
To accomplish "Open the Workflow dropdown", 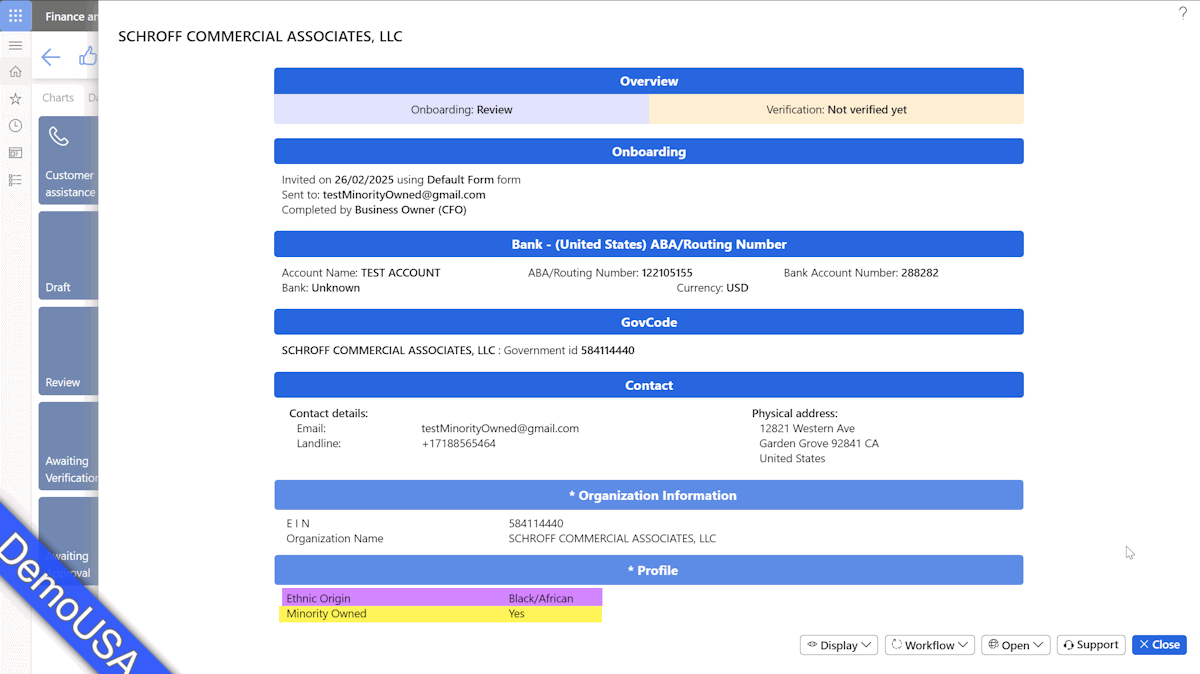I will (x=930, y=645).
